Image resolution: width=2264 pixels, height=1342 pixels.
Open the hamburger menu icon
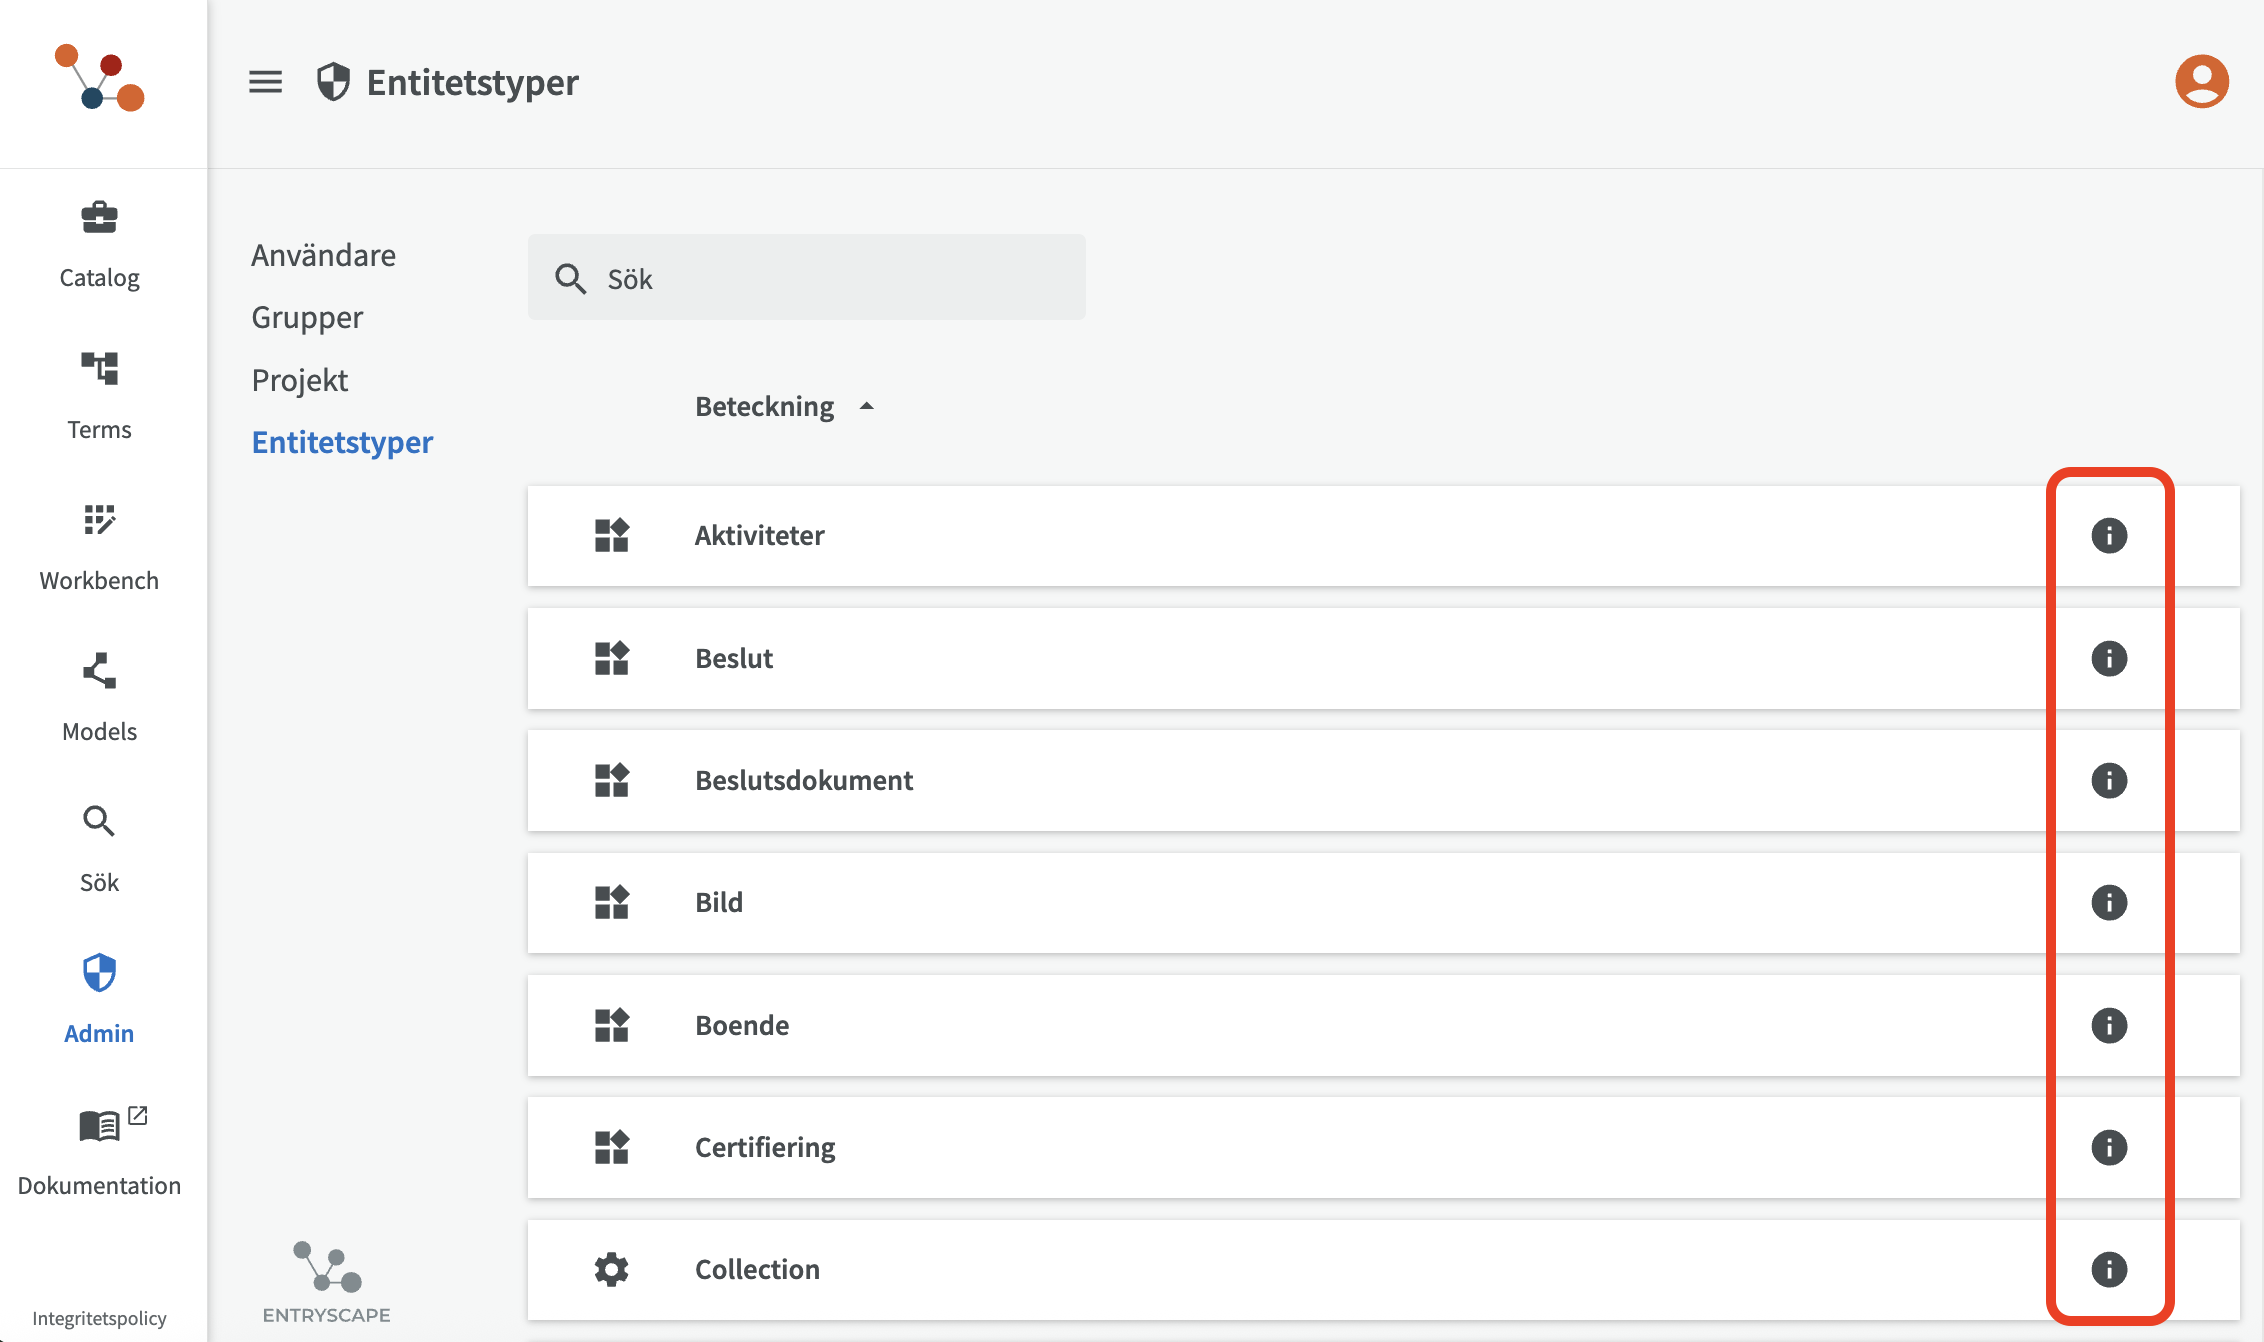click(265, 82)
